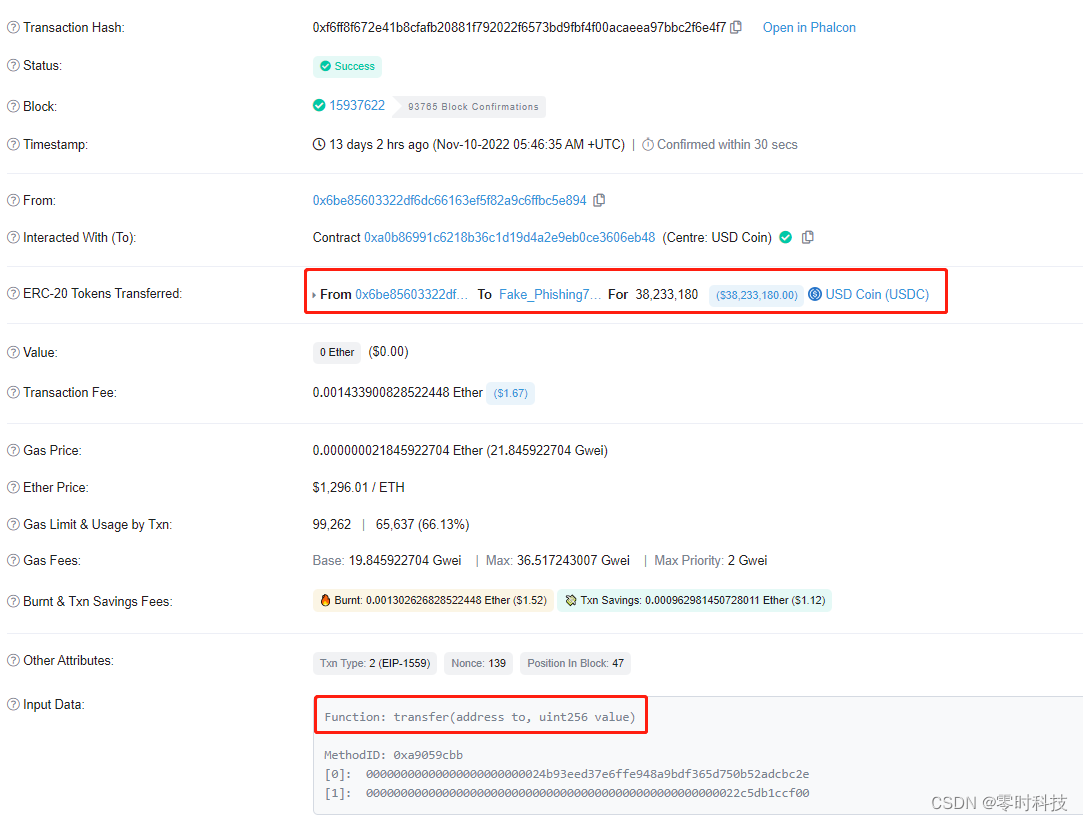Click the help icon beside From
This screenshot has height=821, width=1083.
pos(13,200)
